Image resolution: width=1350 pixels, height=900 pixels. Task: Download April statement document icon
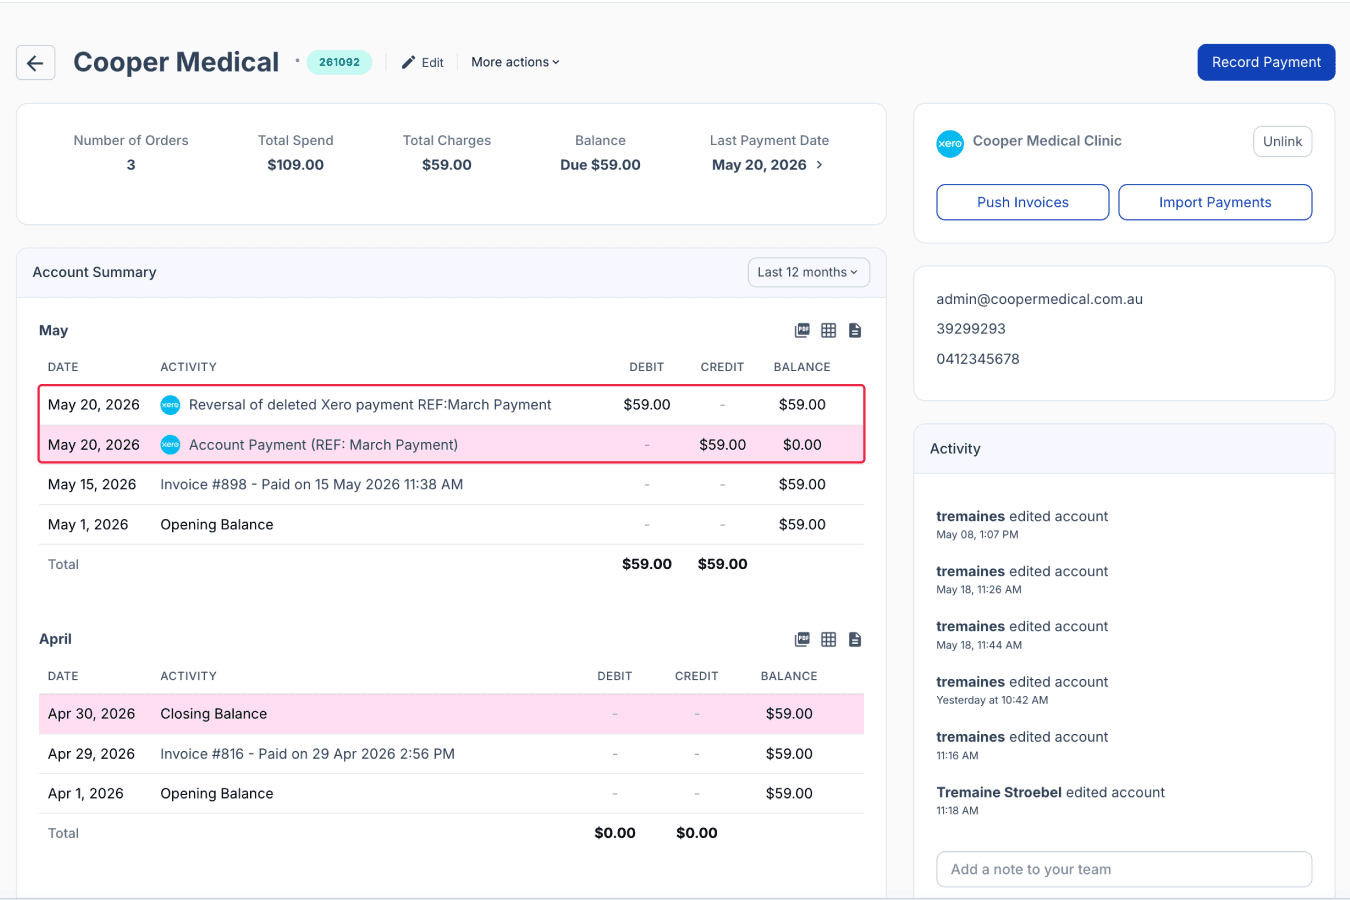point(855,640)
